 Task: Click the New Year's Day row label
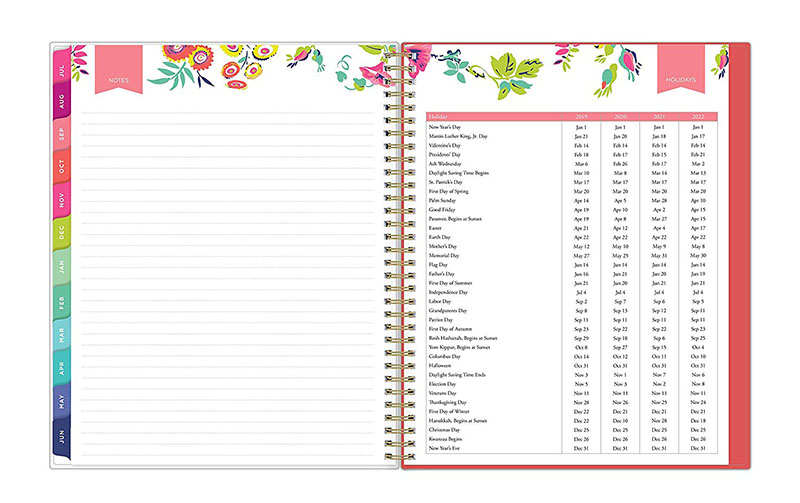[447, 127]
